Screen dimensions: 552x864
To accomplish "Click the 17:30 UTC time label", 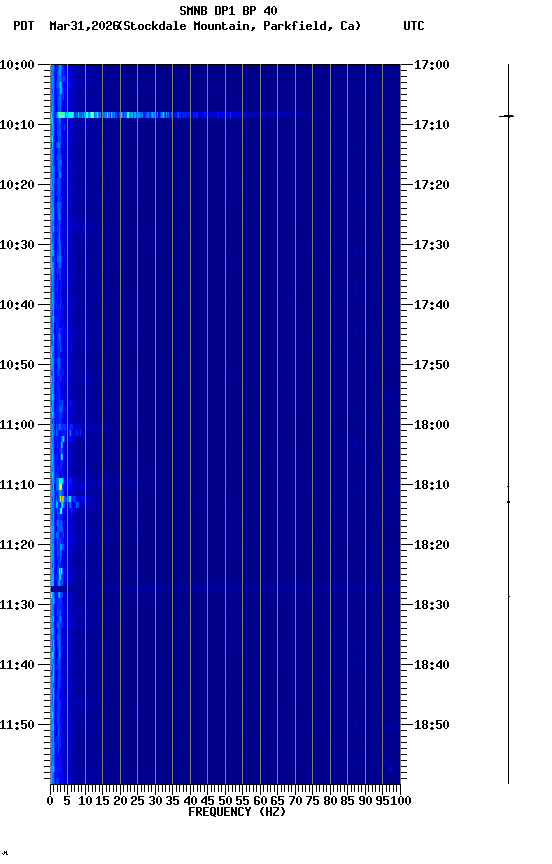I will point(432,245).
